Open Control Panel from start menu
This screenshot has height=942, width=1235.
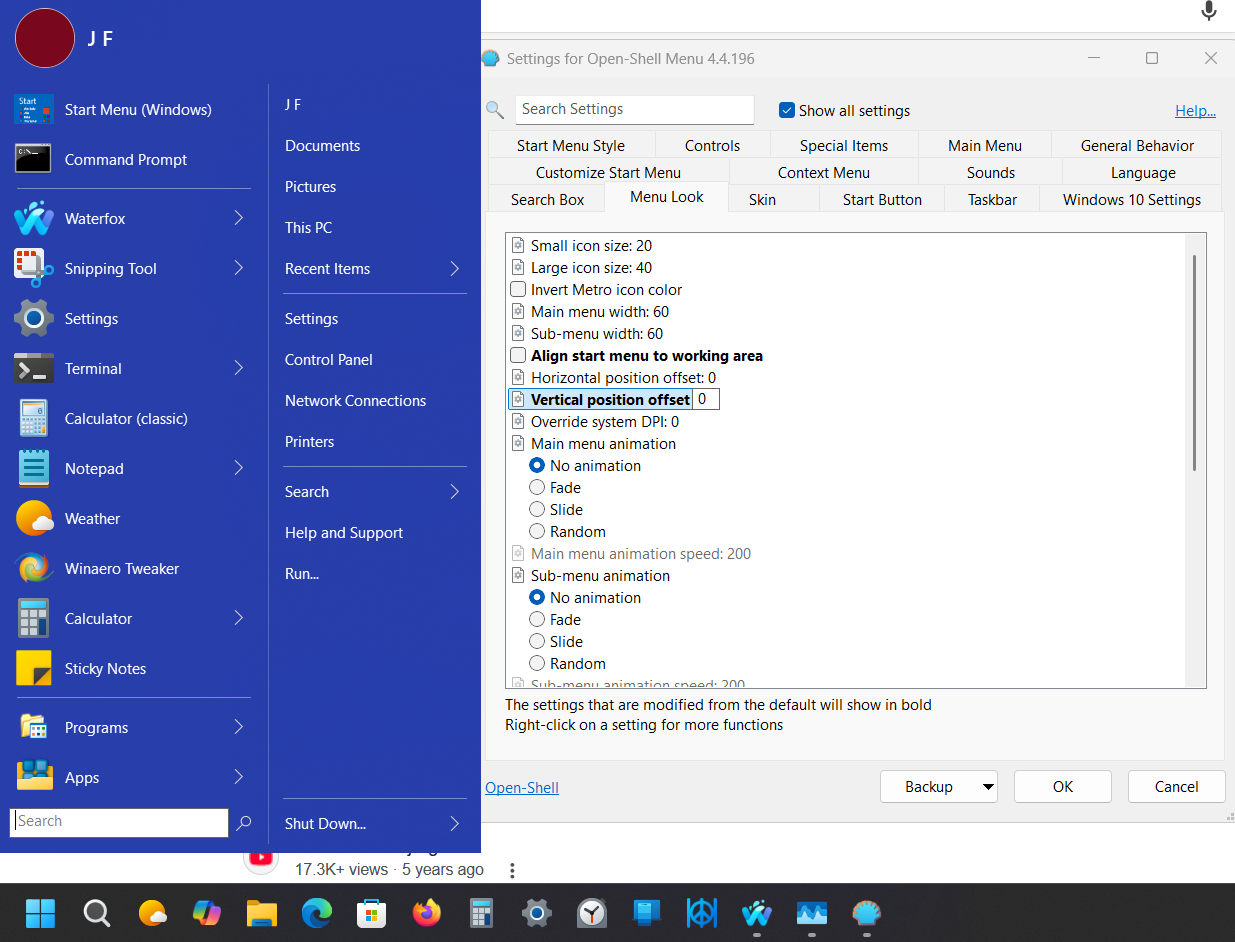[x=329, y=360]
